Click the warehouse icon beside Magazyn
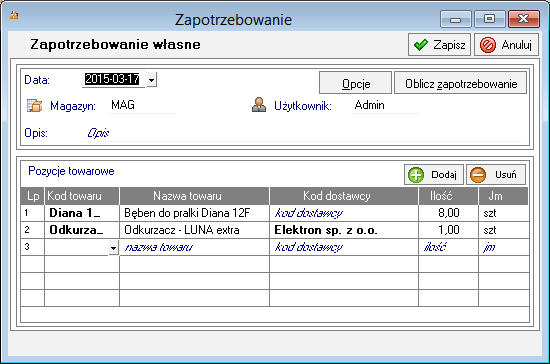This screenshot has width=550, height=364. pyautogui.click(x=34, y=106)
